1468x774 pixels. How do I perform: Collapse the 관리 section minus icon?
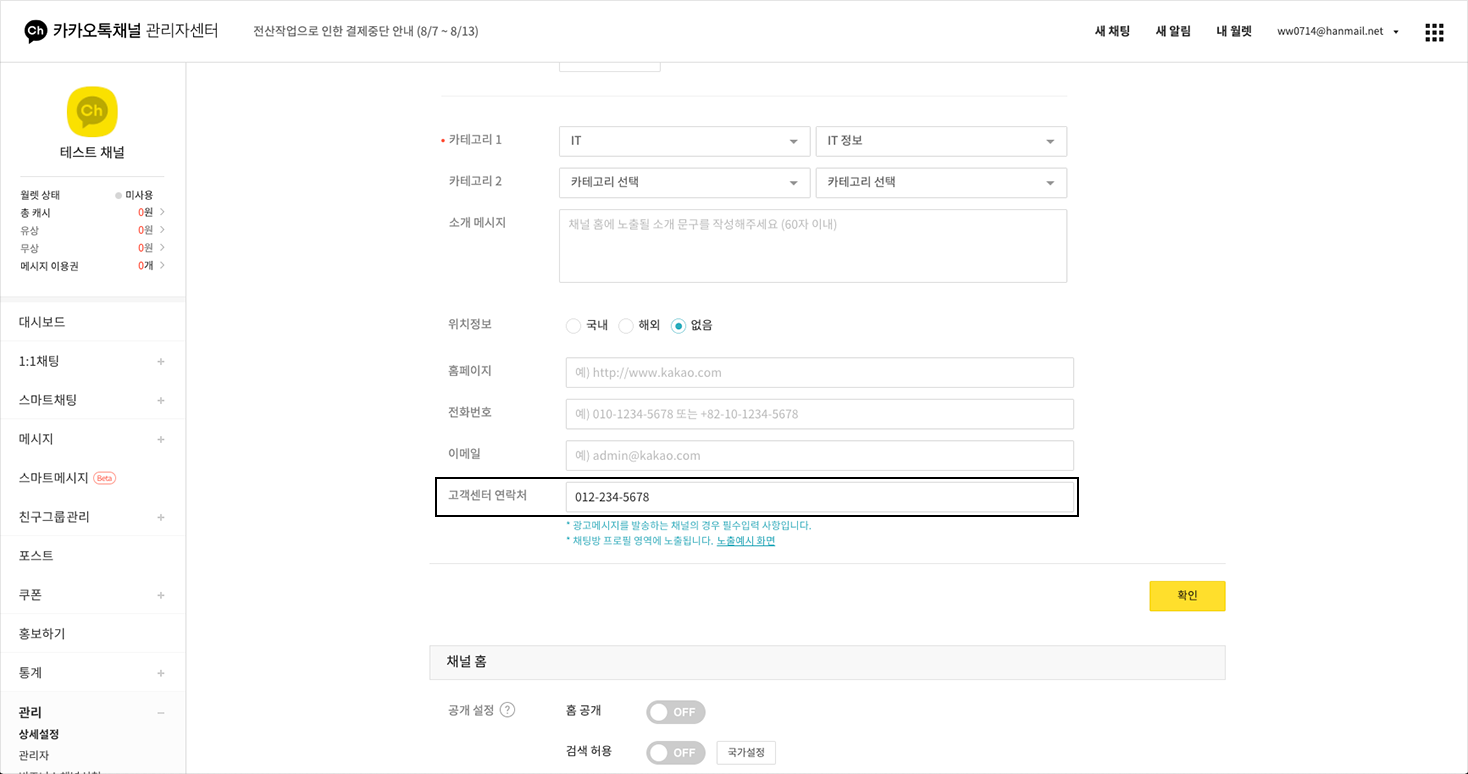tap(161, 713)
